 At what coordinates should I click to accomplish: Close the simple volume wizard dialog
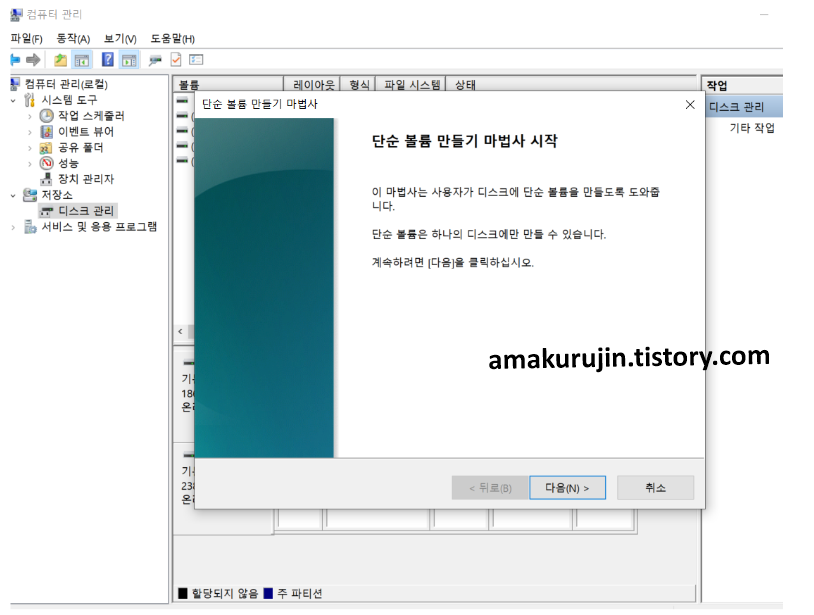690,105
